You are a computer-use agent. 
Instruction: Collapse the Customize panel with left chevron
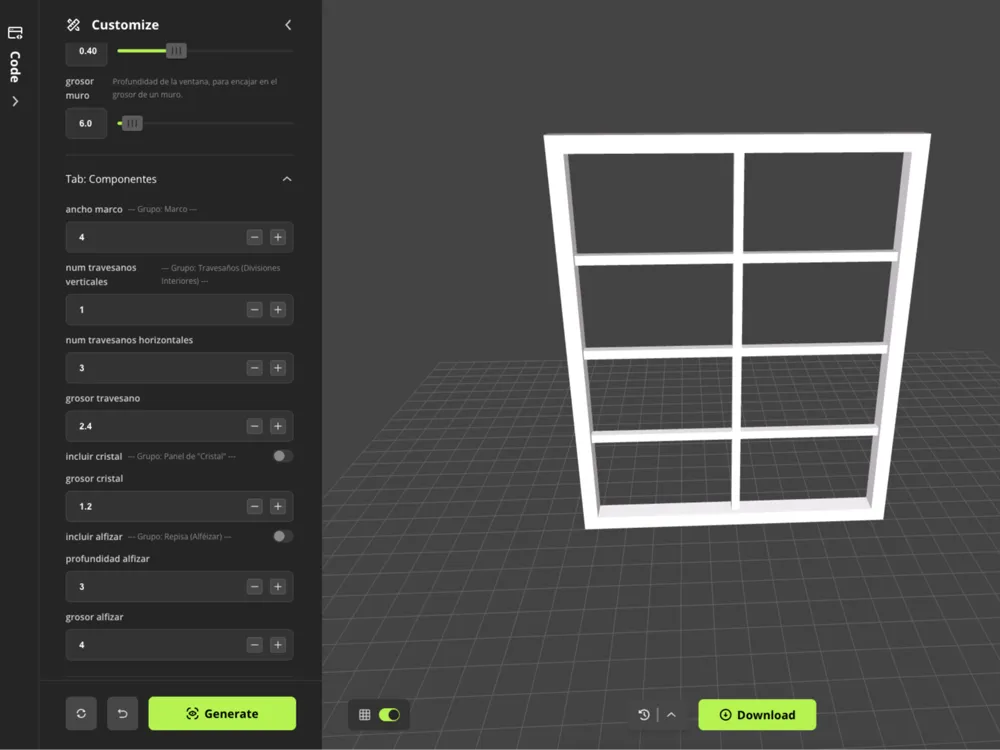coord(288,25)
